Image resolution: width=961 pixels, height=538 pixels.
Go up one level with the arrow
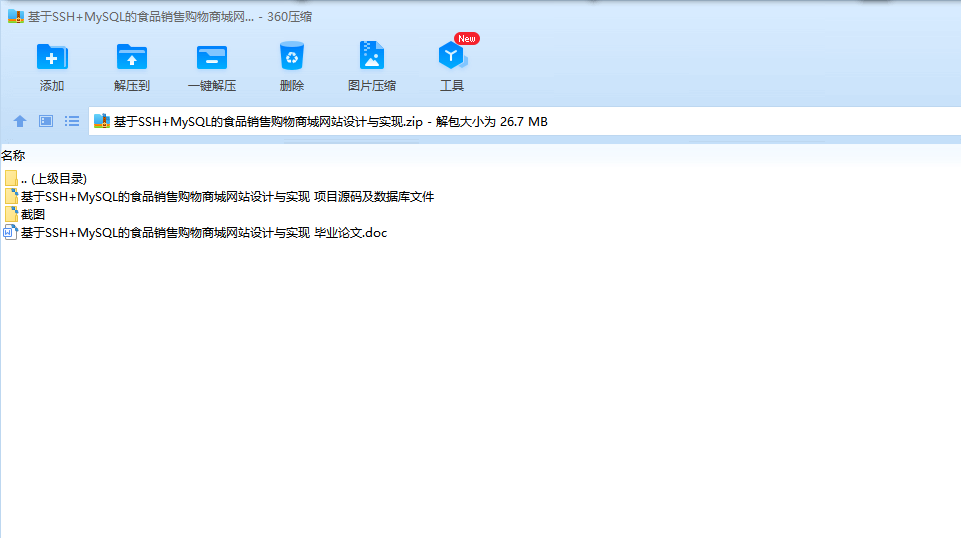20,121
